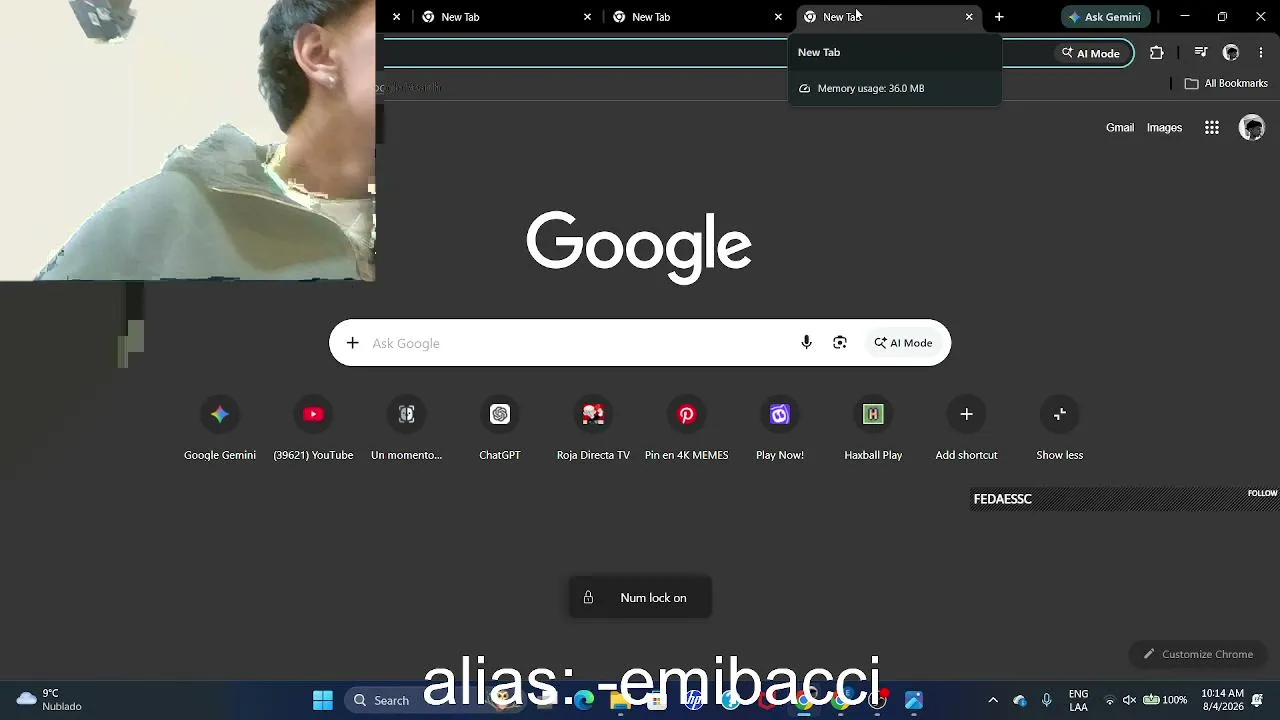
Task: Open the Un momento... shortcut
Action: (406, 428)
